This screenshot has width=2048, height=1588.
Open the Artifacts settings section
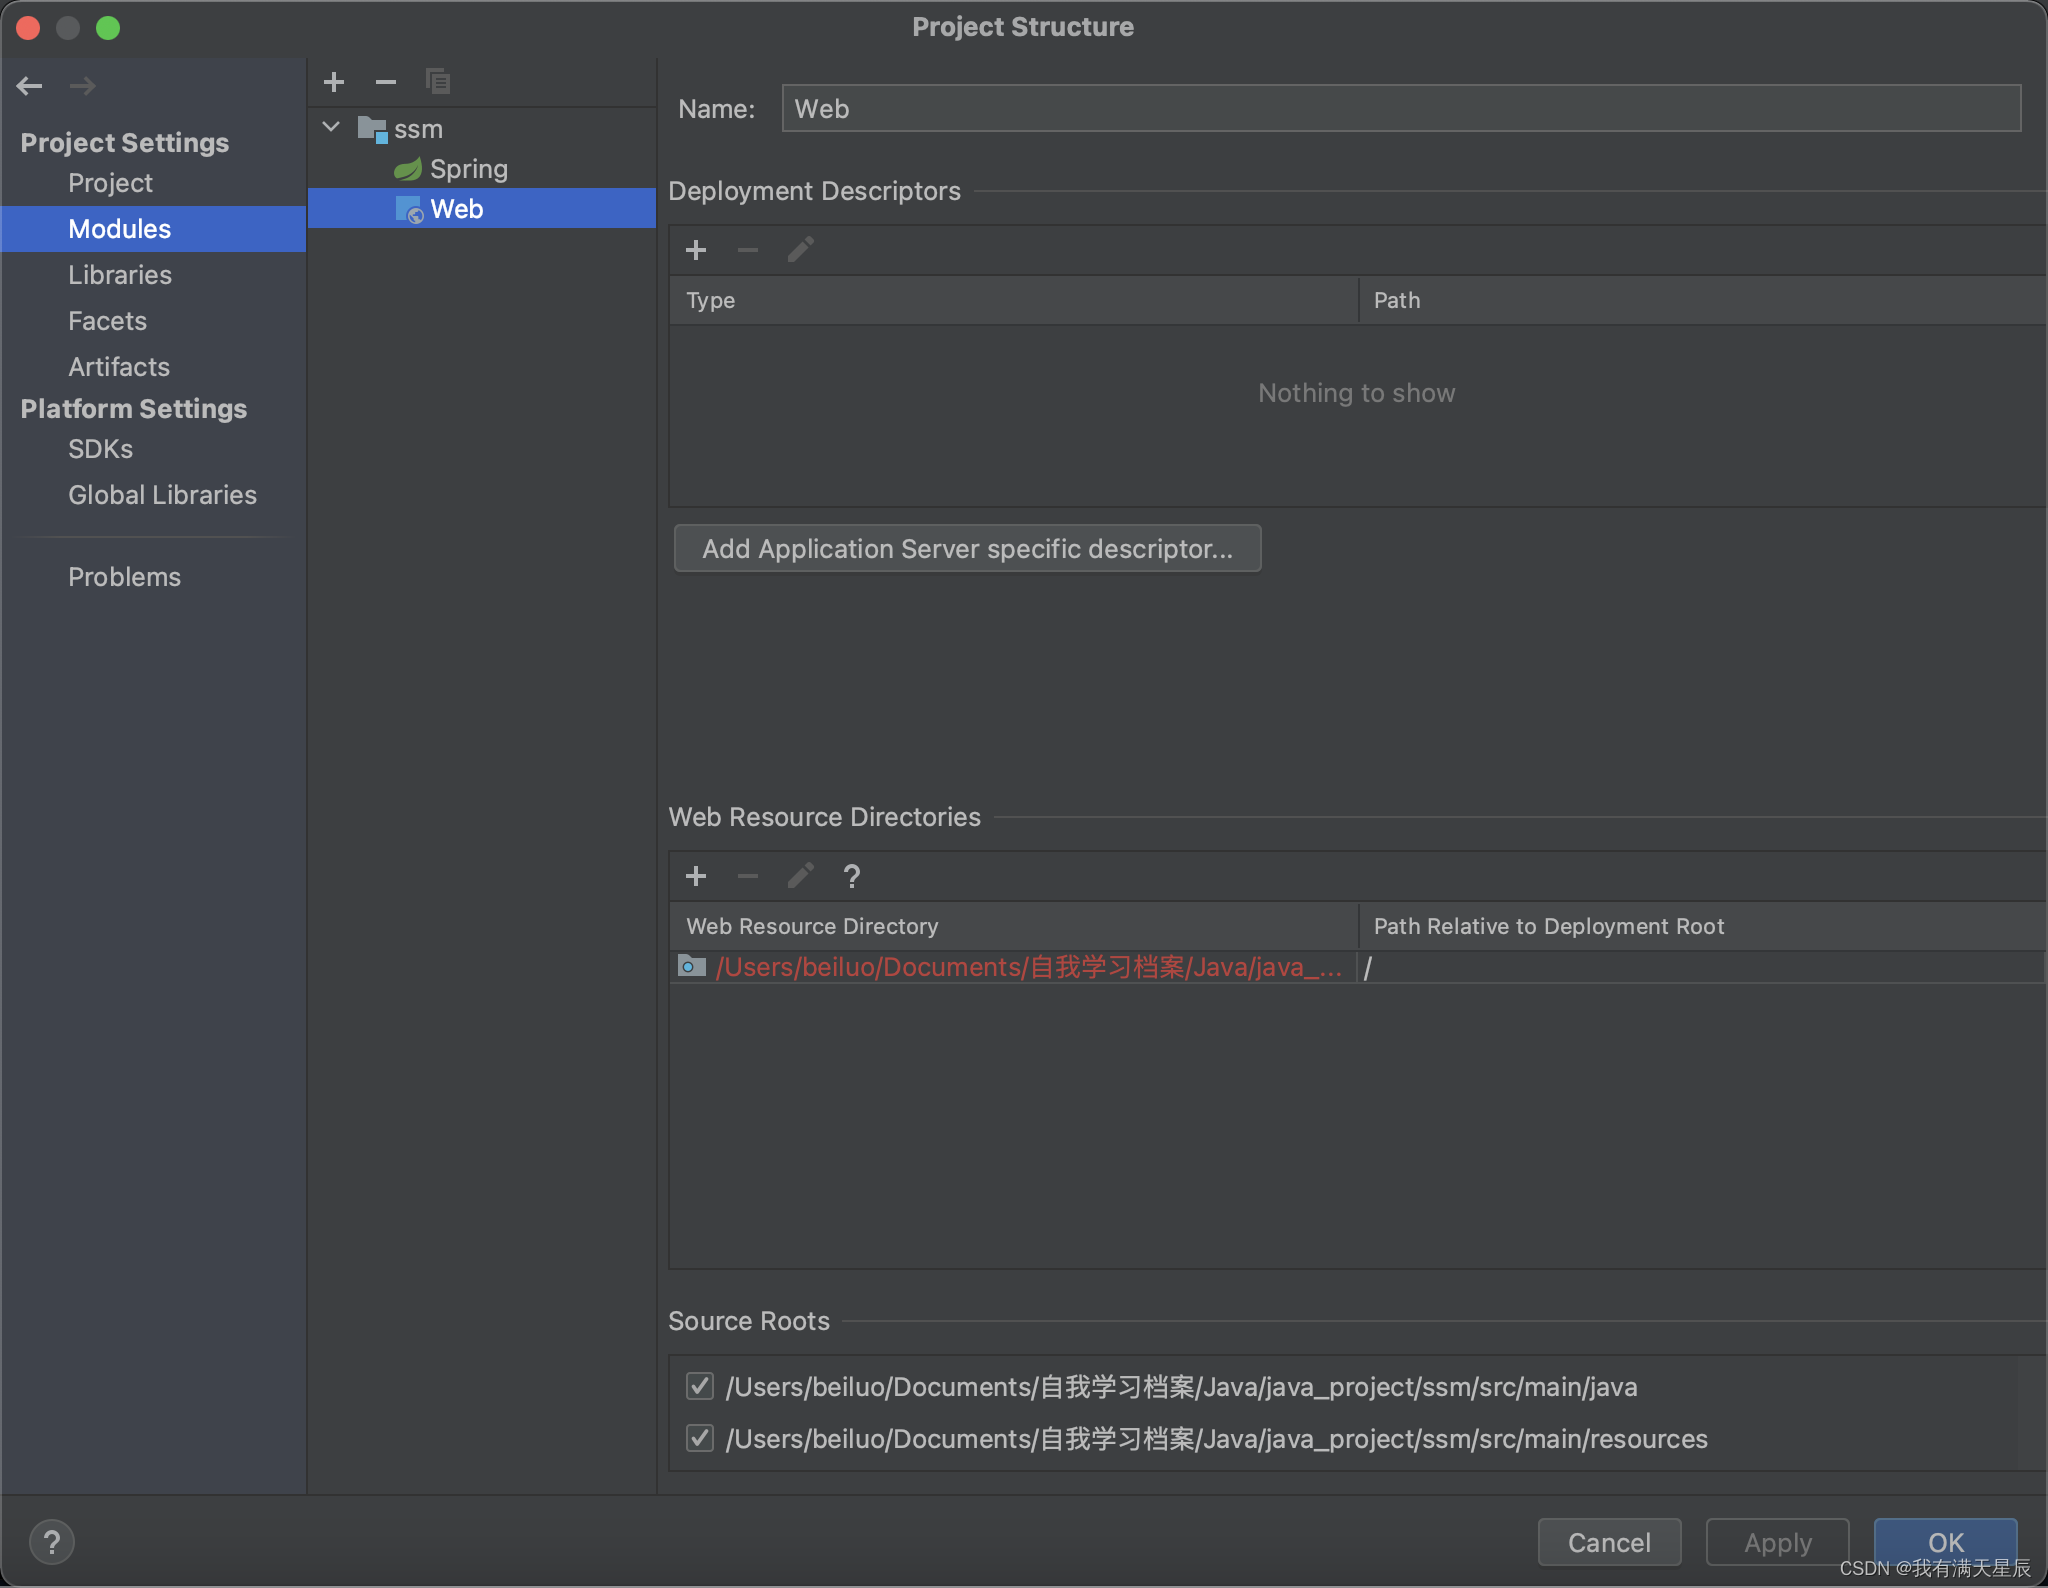pos(119,367)
